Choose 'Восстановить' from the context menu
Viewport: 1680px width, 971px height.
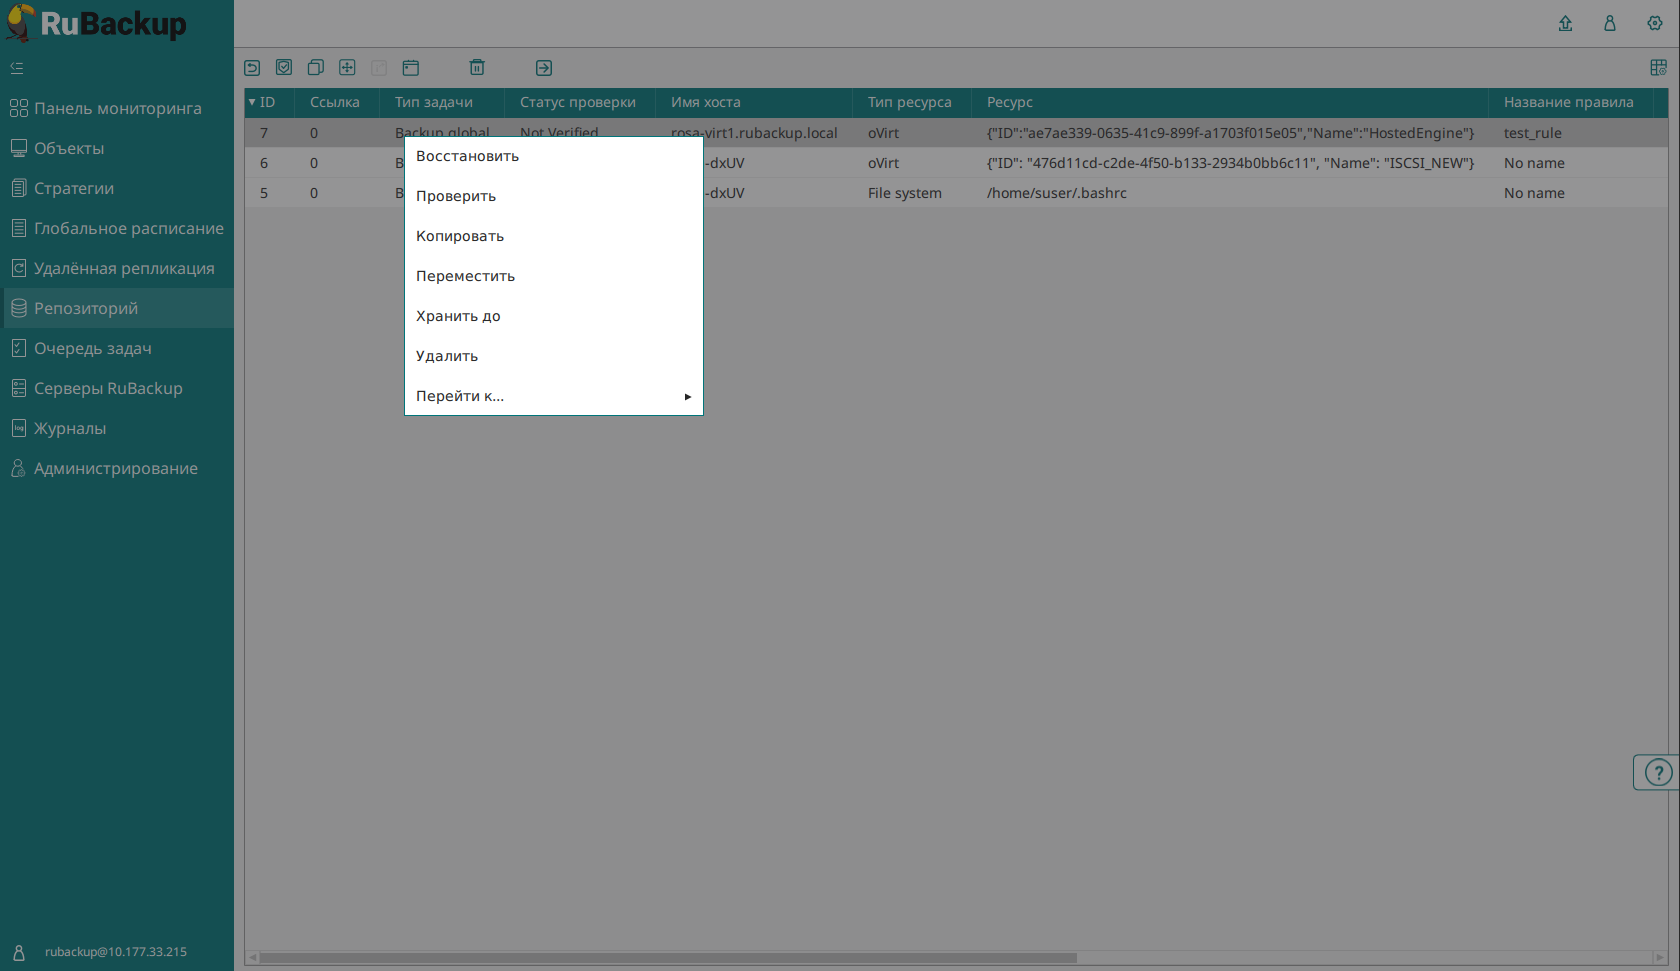tap(467, 156)
